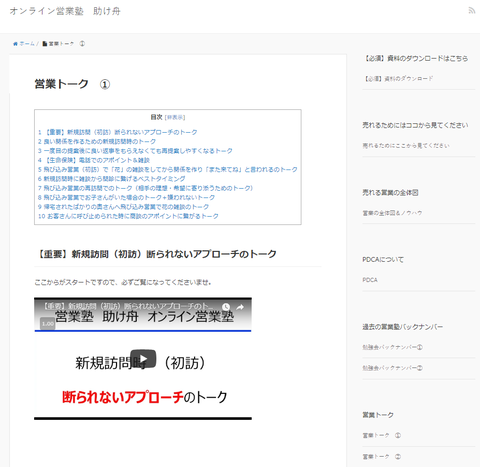Viewport: 480px width, 467px height.
Task: Open TOC item 8 お子さんがいた場合のトーク
Action: [126, 197]
